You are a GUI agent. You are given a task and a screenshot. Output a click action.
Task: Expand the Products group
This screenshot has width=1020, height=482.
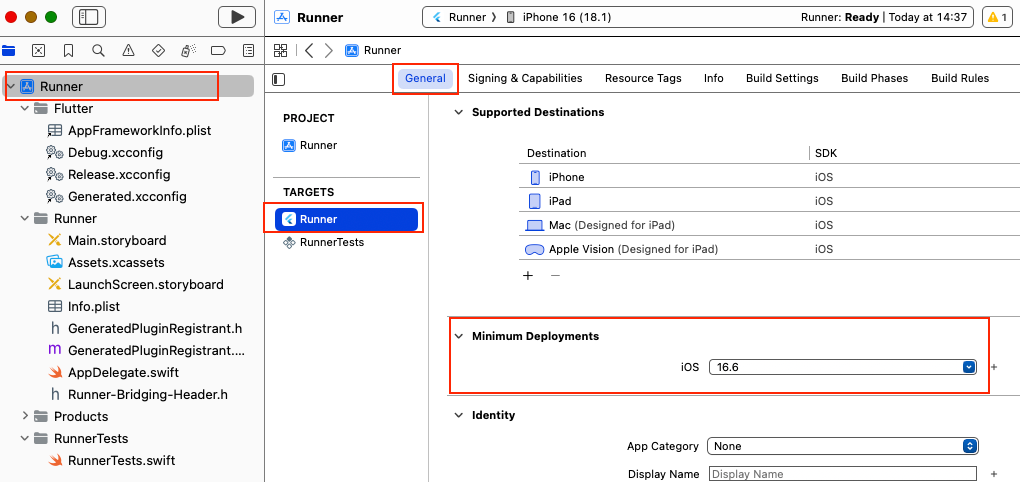coord(25,416)
